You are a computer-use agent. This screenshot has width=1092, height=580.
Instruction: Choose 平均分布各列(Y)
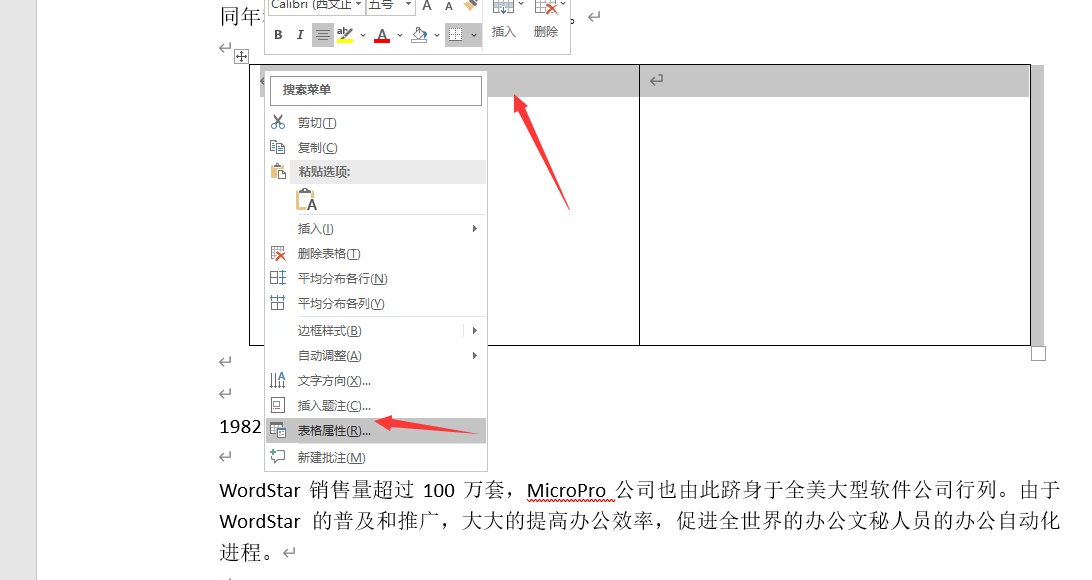[x=376, y=304]
